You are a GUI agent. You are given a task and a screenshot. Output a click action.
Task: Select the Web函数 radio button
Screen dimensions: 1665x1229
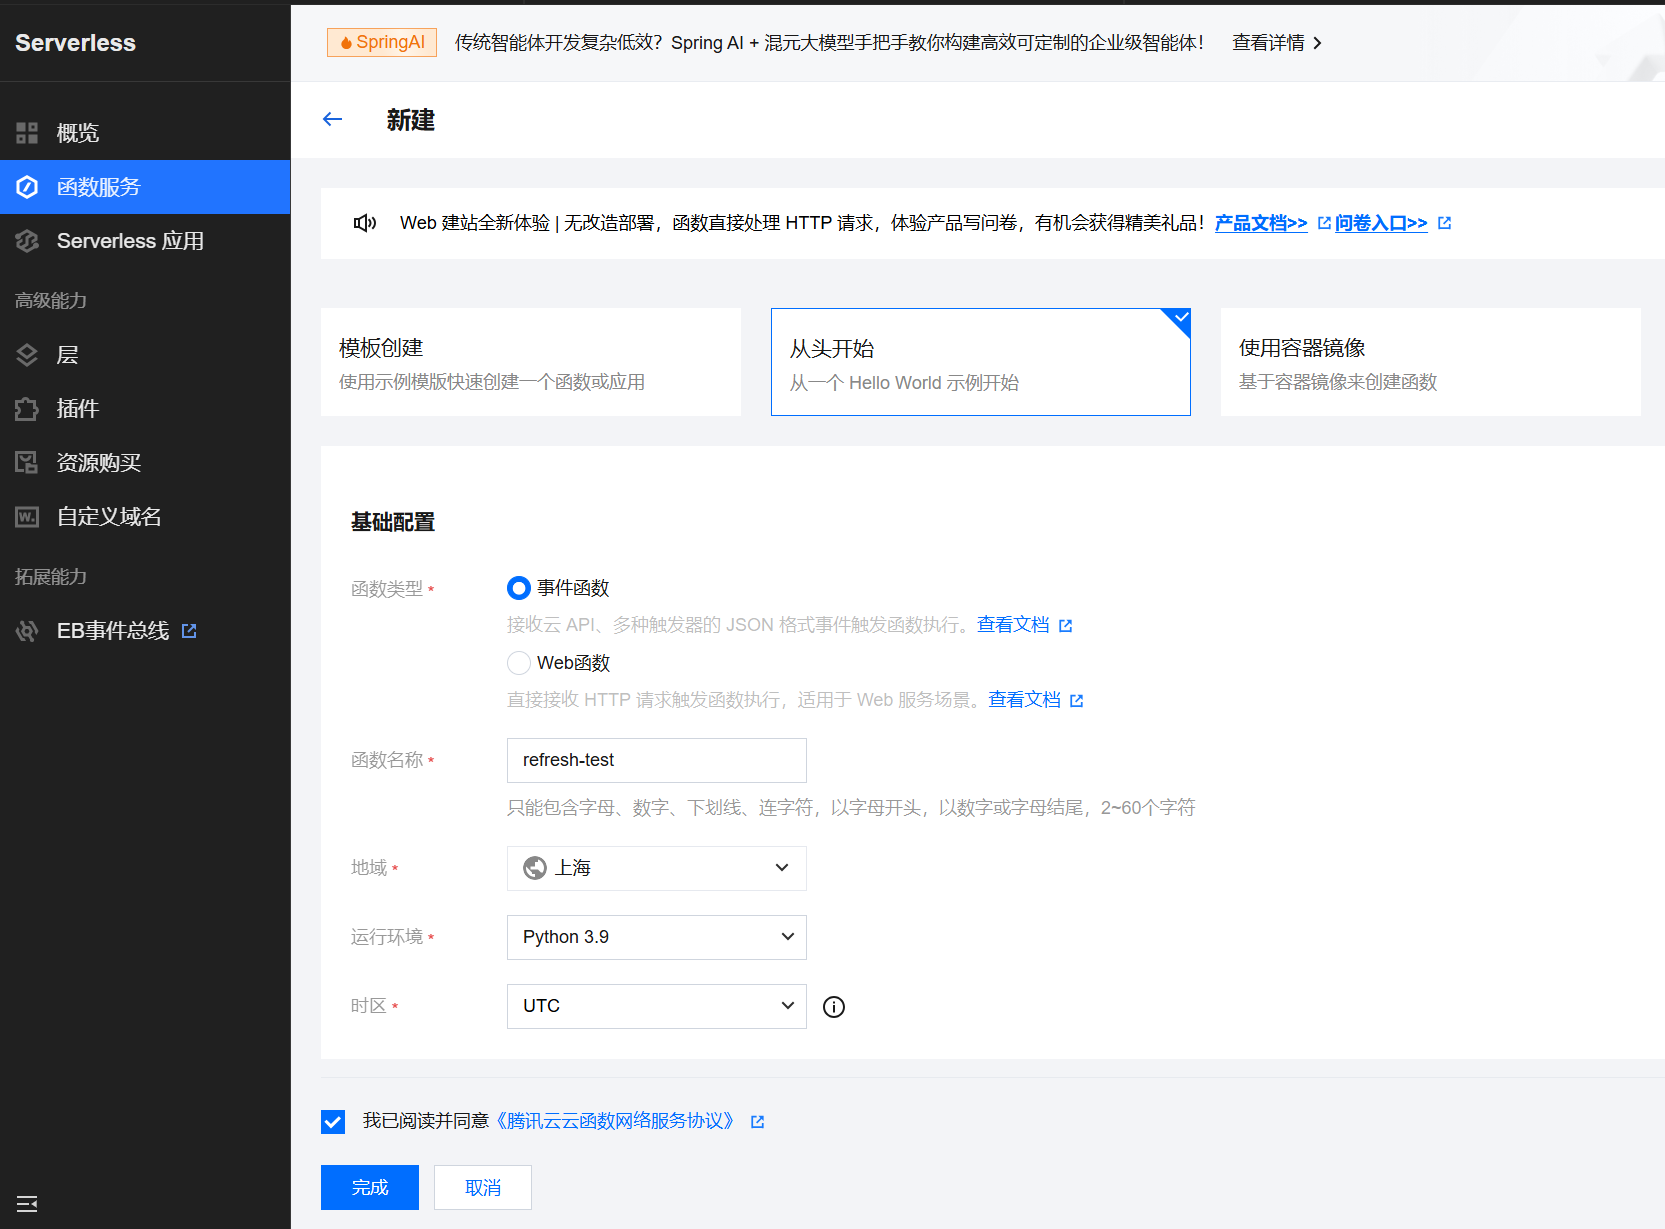(x=519, y=663)
